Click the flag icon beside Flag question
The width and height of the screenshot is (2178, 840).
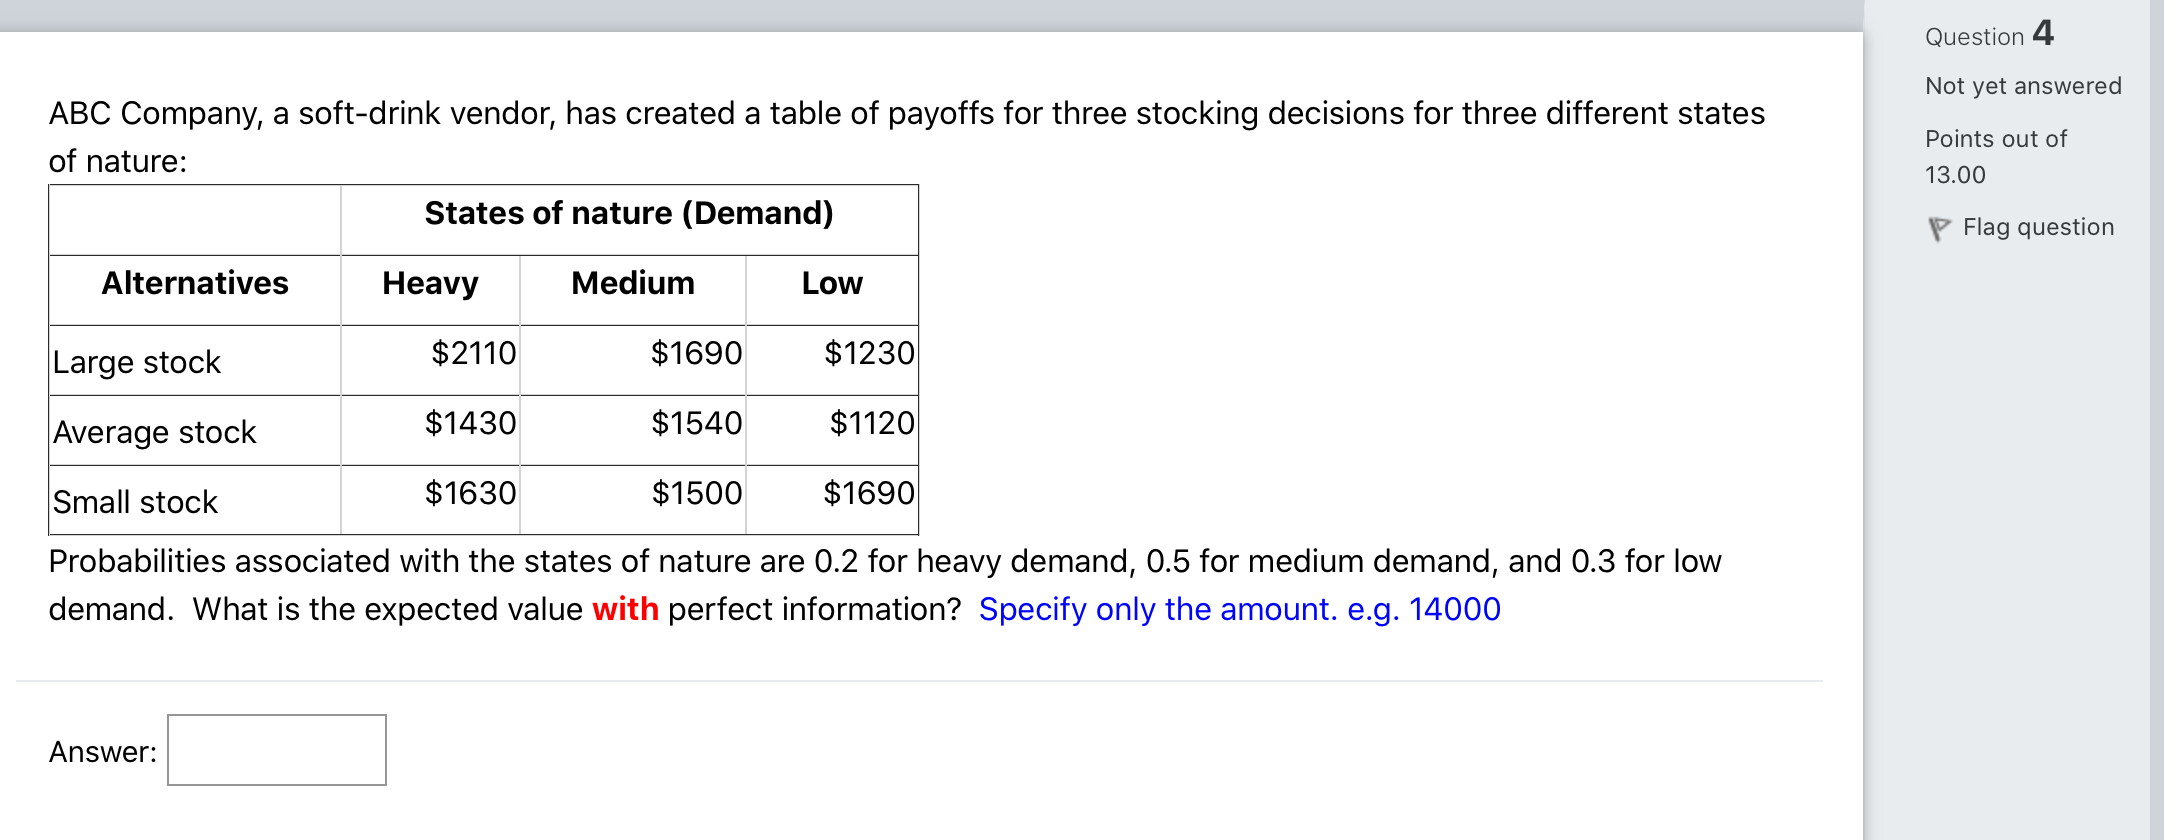point(1939,229)
